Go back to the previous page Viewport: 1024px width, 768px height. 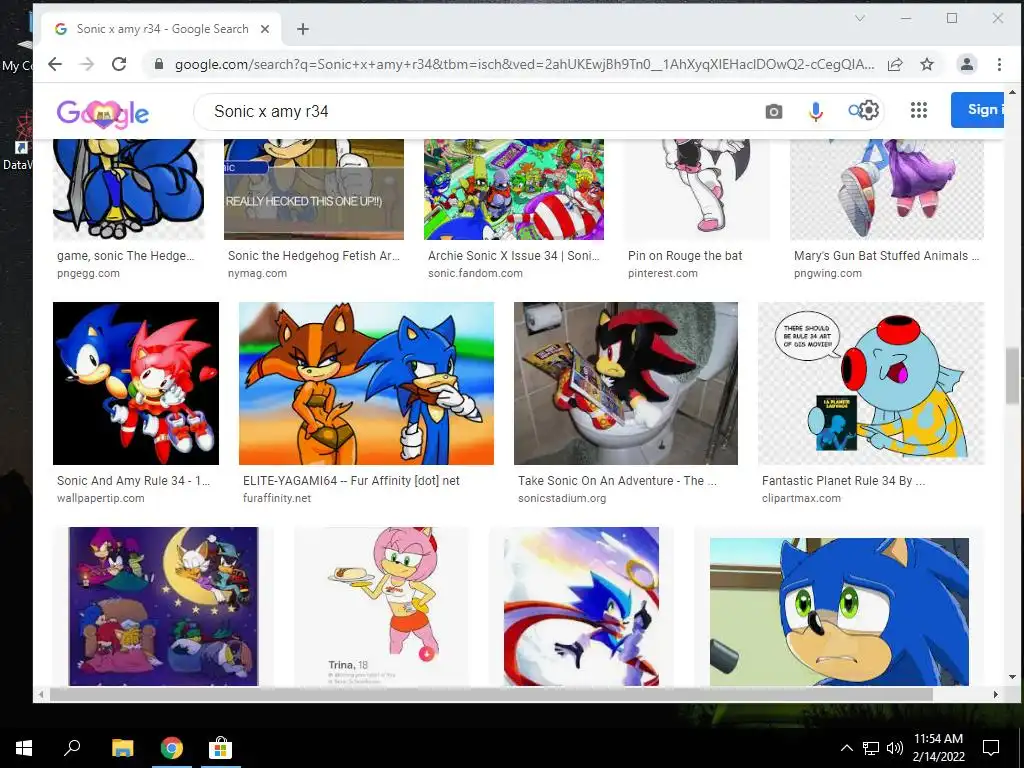tap(55, 64)
